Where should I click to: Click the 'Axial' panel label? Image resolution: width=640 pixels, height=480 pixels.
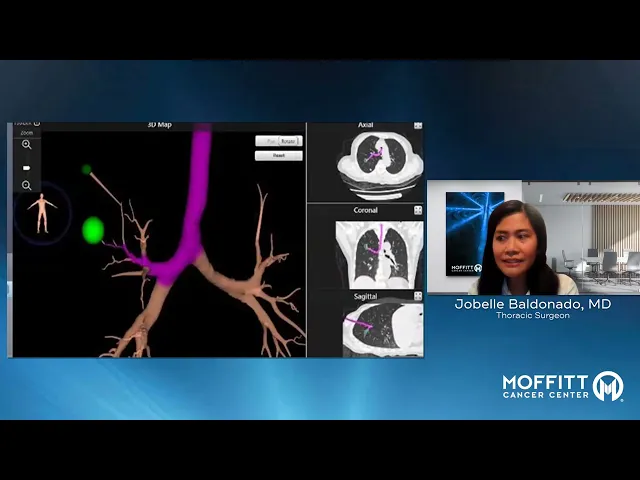click(365, 125)
